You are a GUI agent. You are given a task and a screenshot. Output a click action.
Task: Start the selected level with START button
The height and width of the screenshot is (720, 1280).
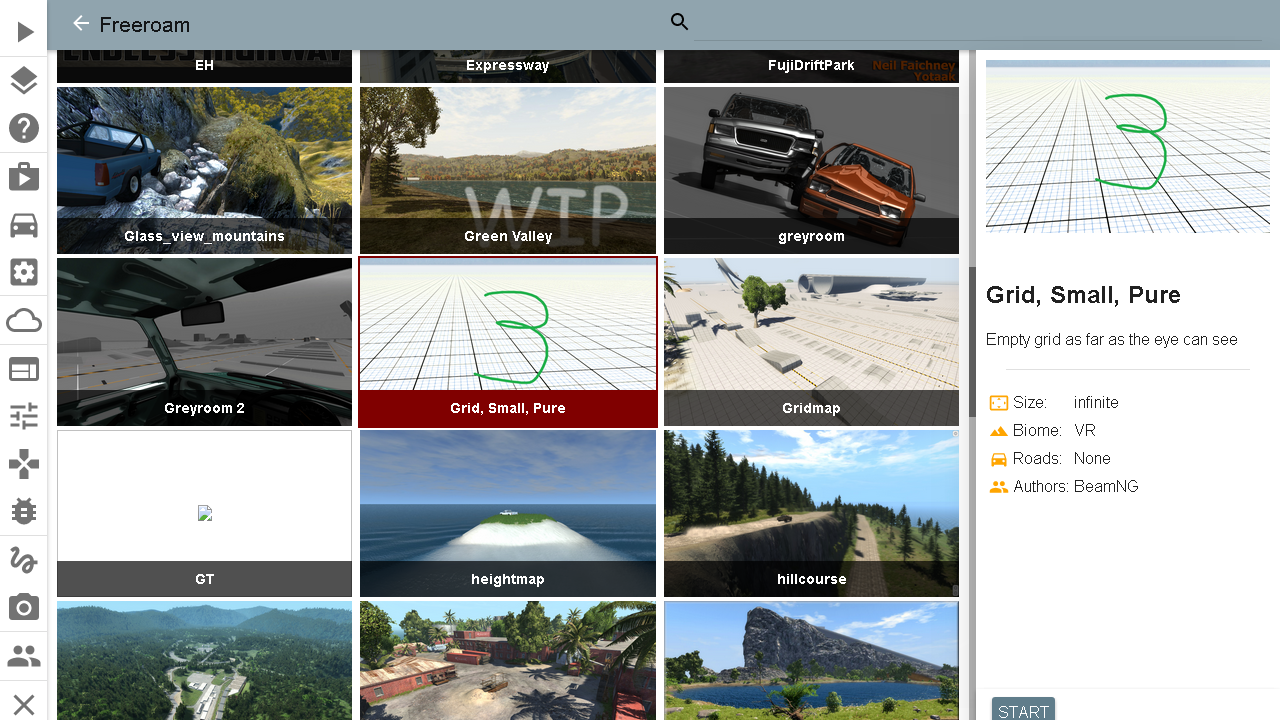[1023, 709]
